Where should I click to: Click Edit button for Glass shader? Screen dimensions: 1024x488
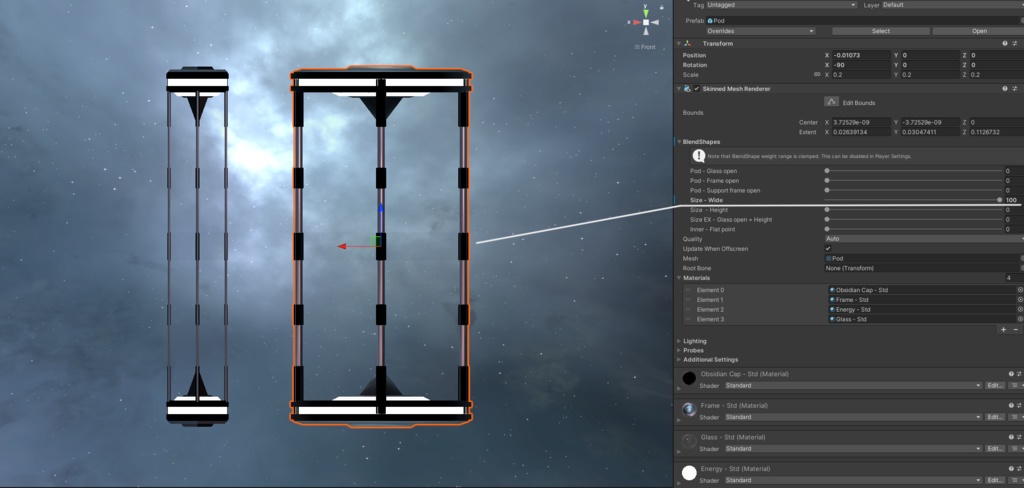(995, 448)
